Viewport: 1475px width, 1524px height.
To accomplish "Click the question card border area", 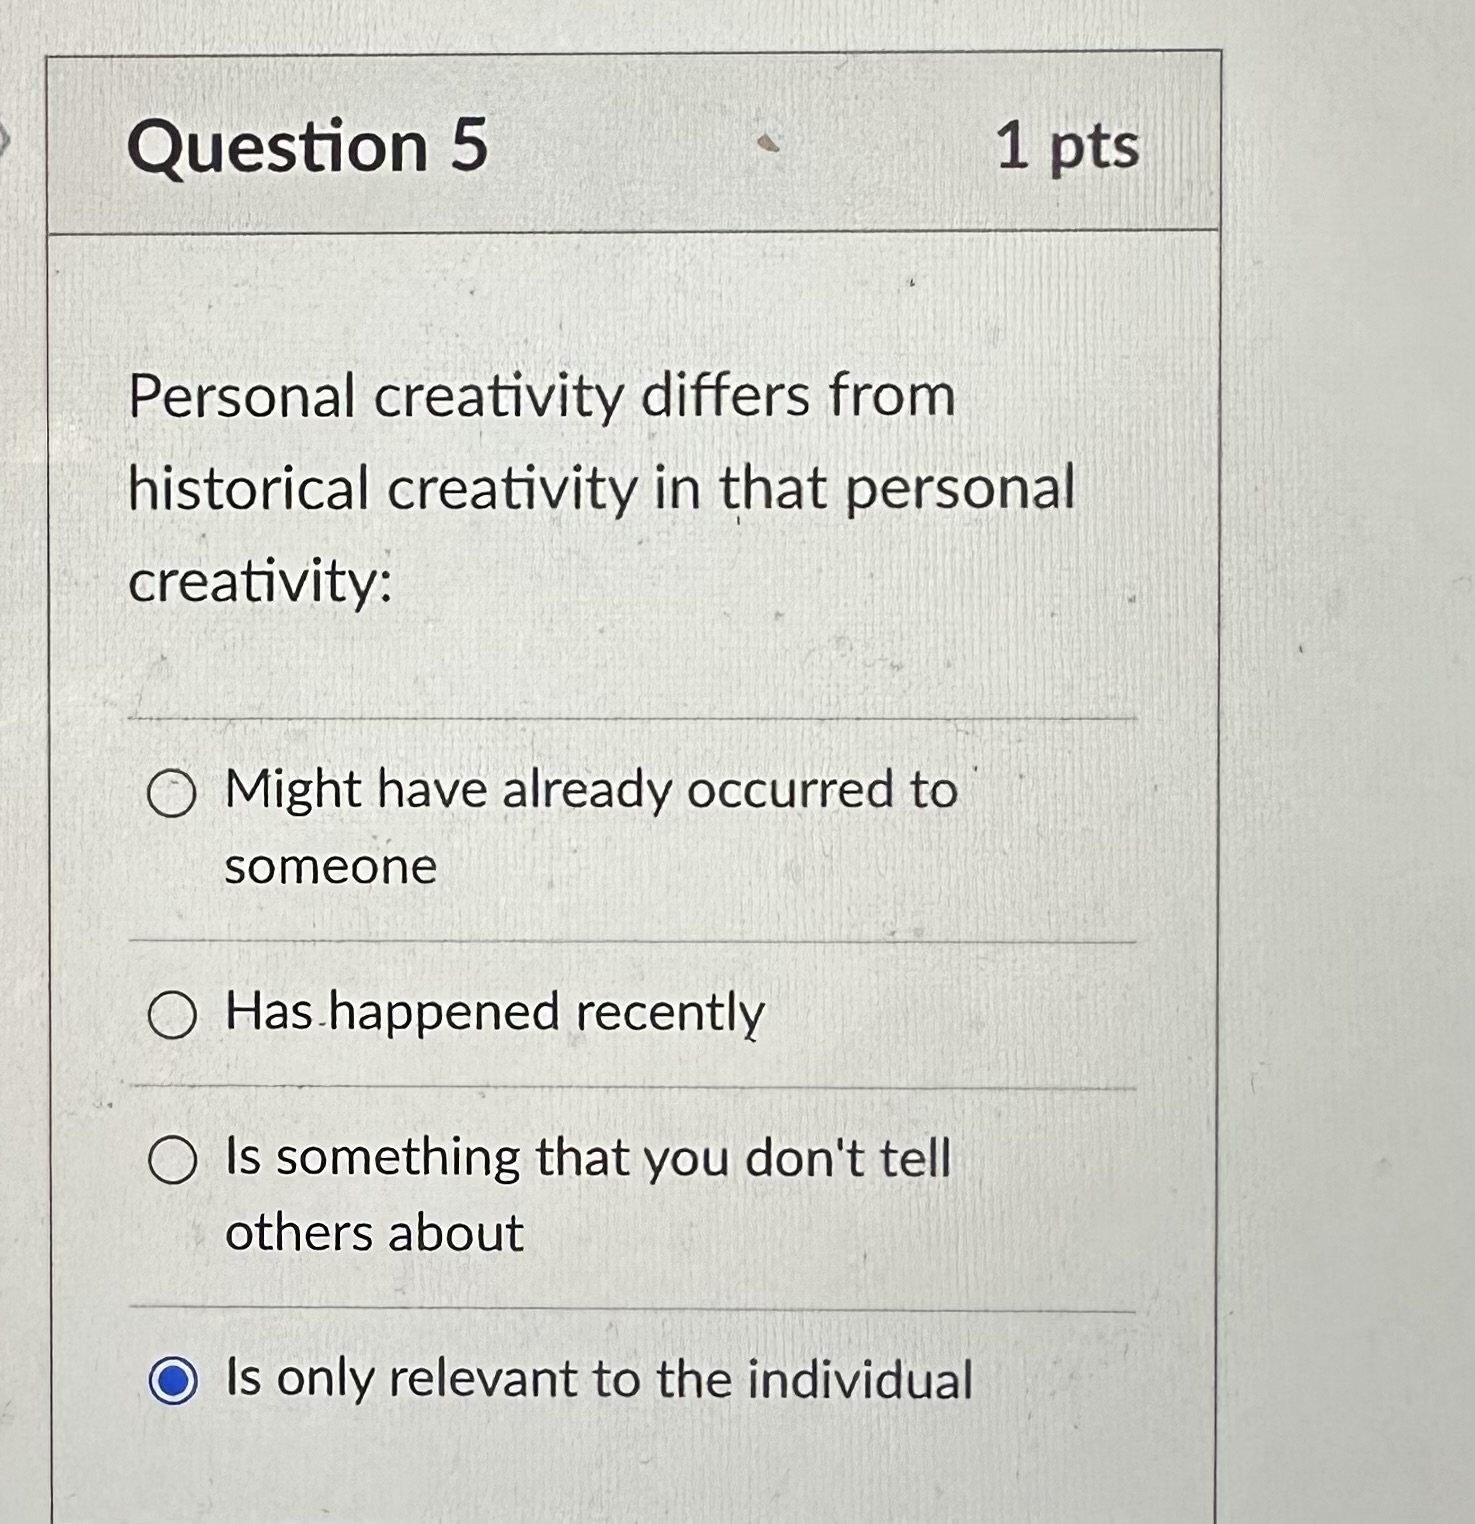I will 1218,700.
